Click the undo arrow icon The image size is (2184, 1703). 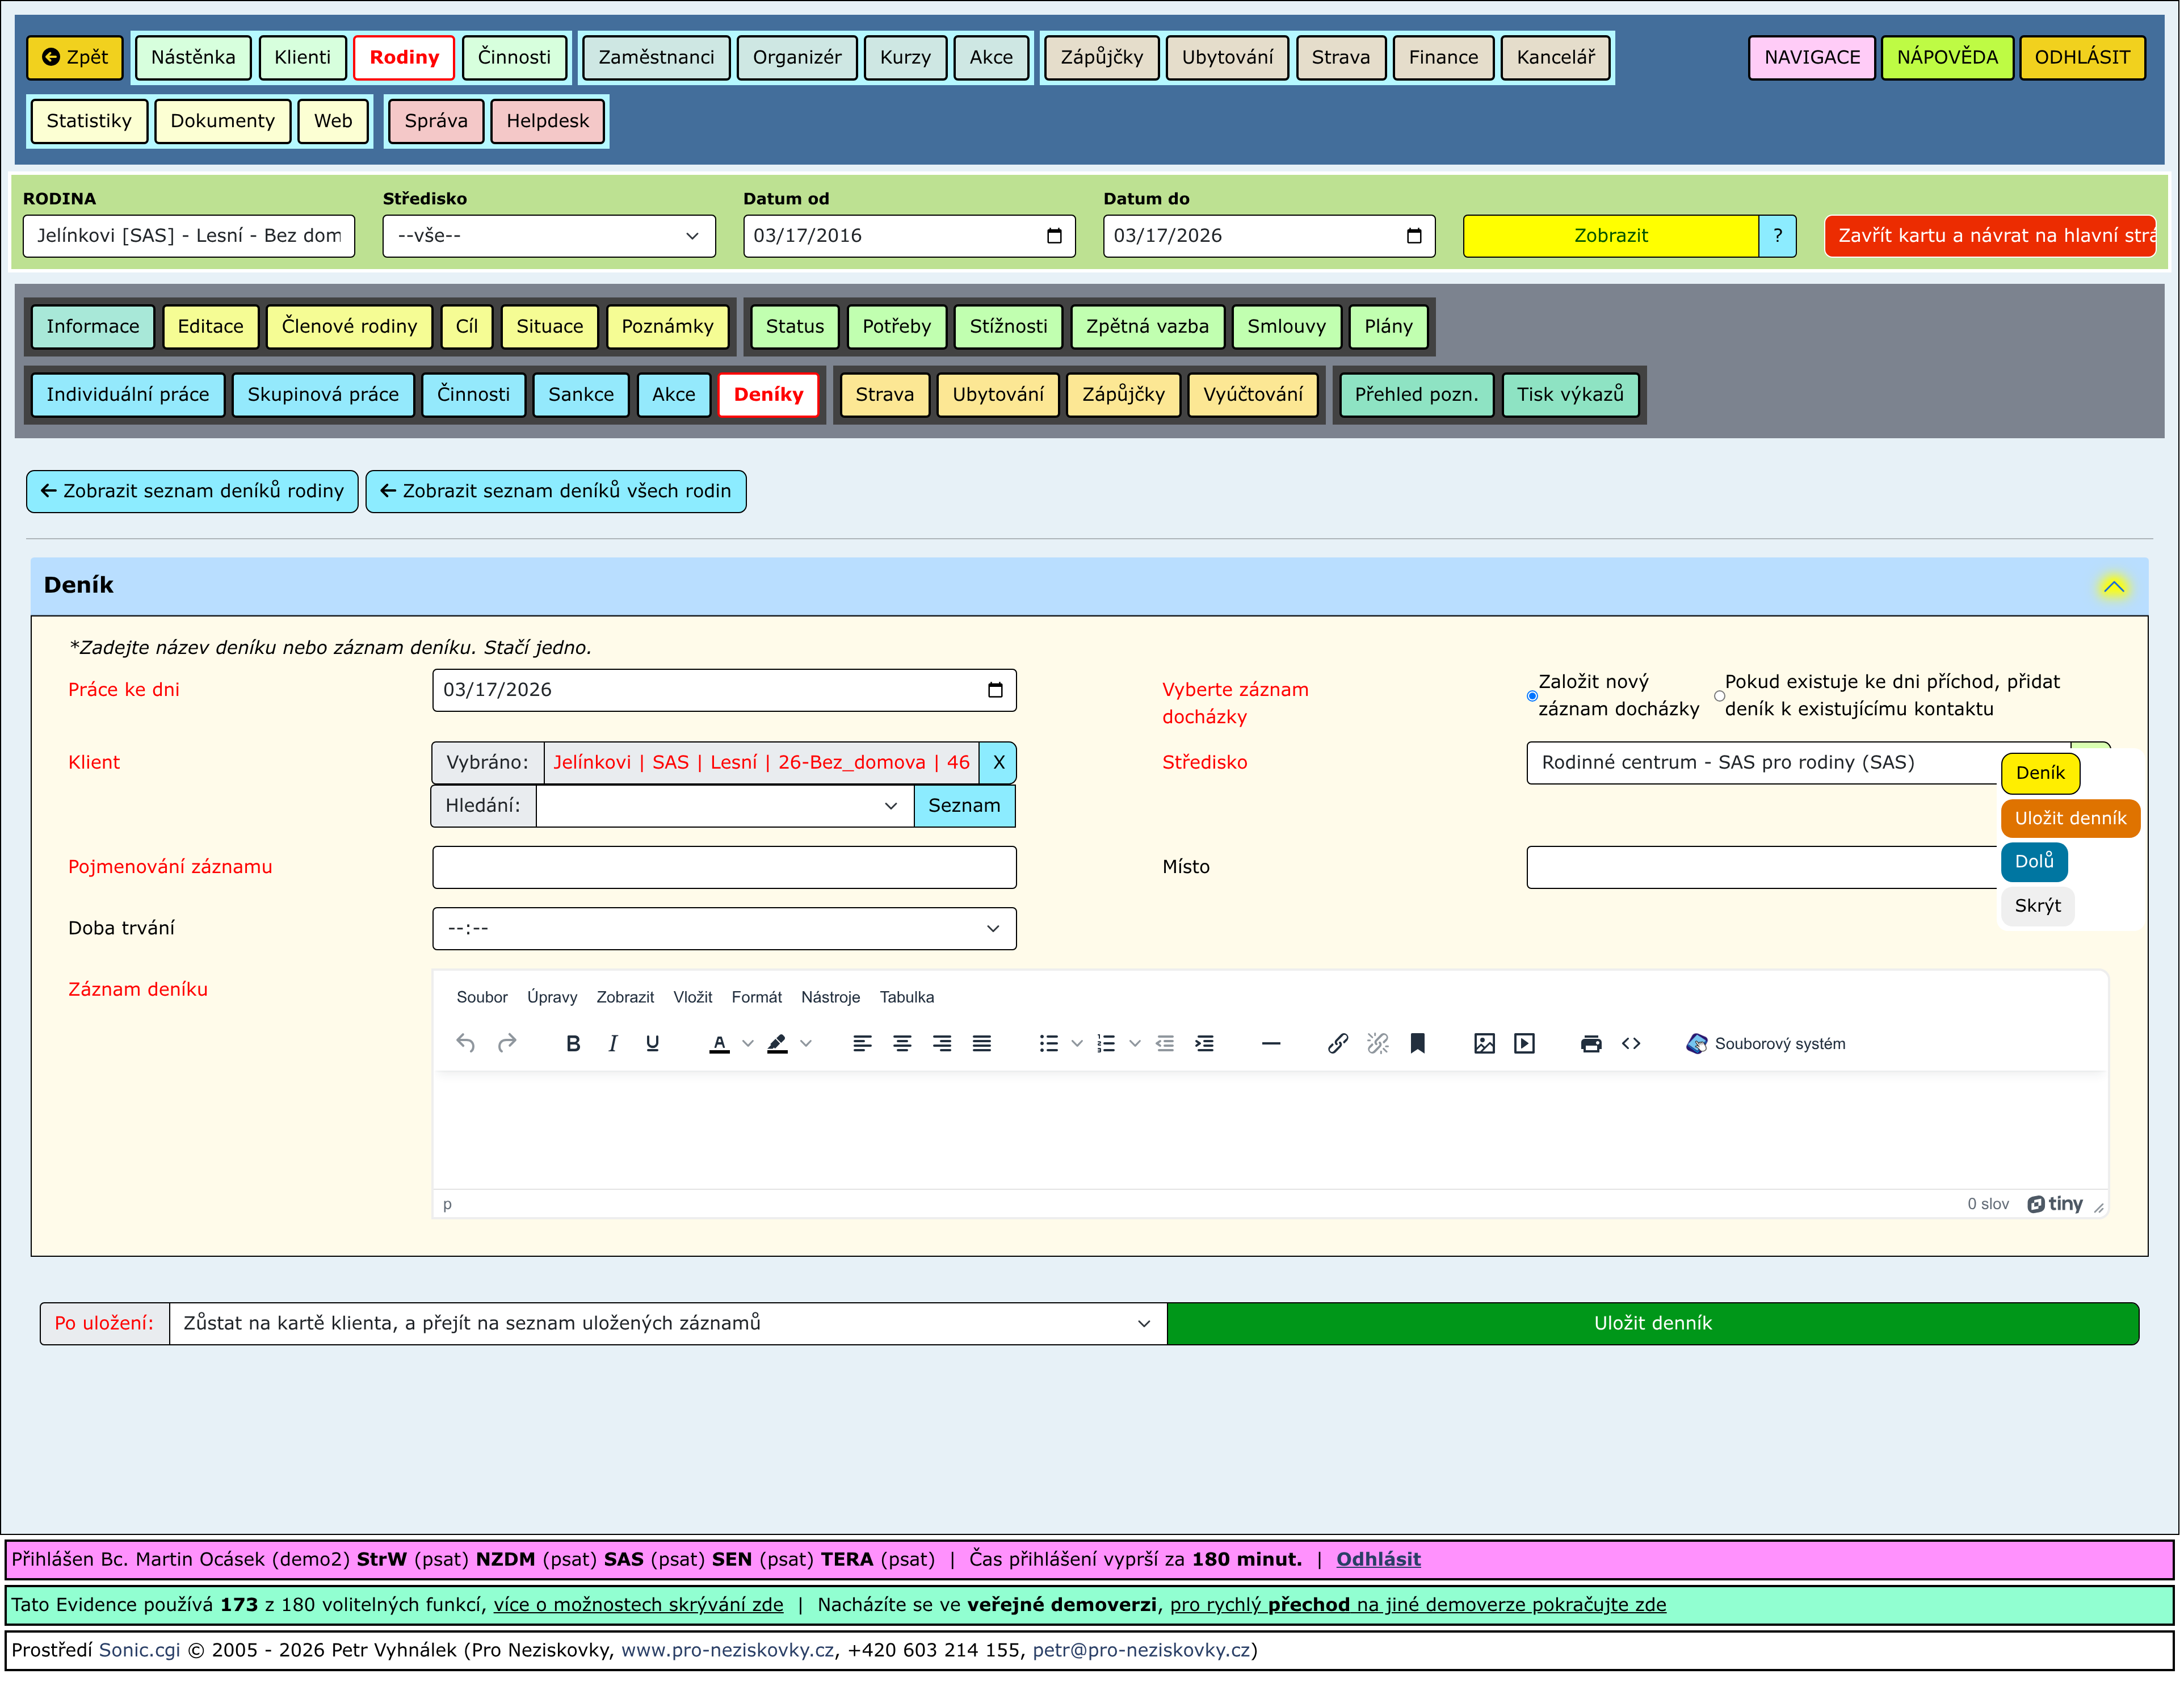465,1044
